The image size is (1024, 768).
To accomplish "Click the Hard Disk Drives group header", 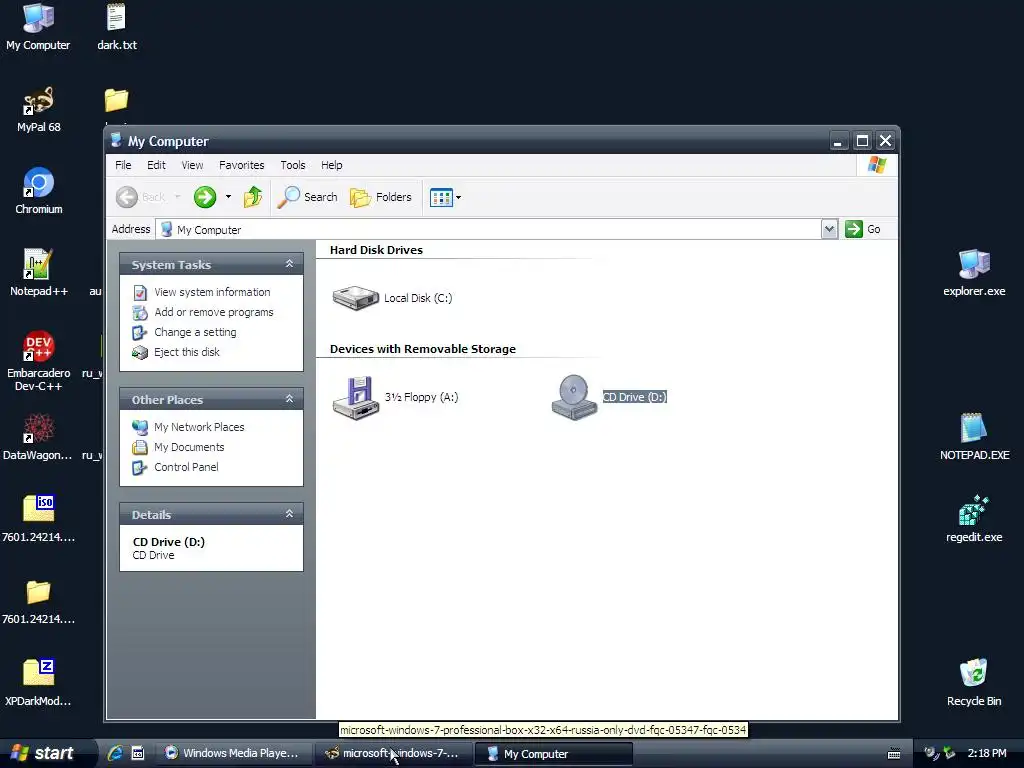I will tap(376, 250).
